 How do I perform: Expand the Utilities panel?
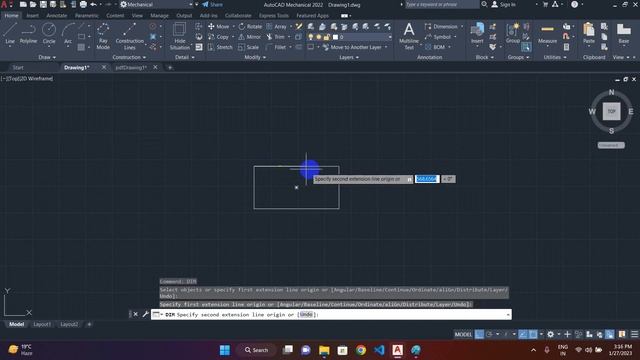tap(555, 58)
